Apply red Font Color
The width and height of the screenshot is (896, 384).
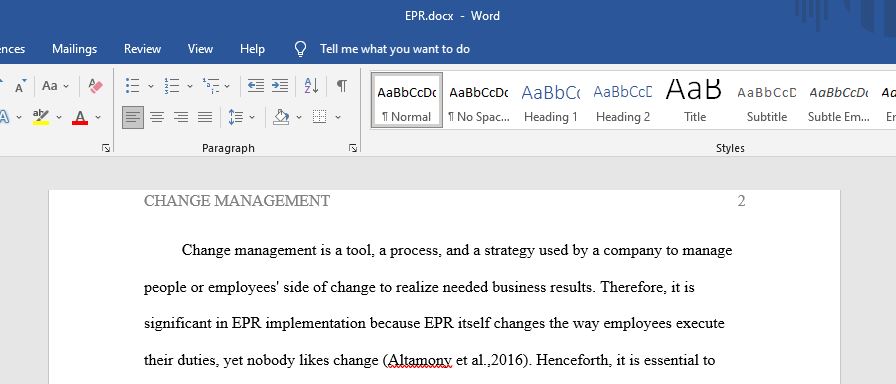pos(80,117)
